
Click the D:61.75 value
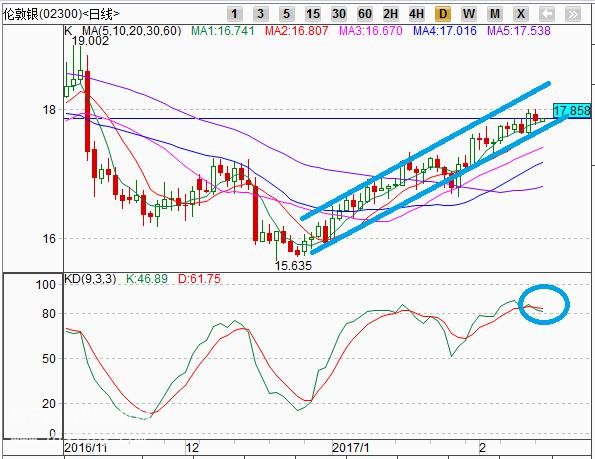[199, 279]
